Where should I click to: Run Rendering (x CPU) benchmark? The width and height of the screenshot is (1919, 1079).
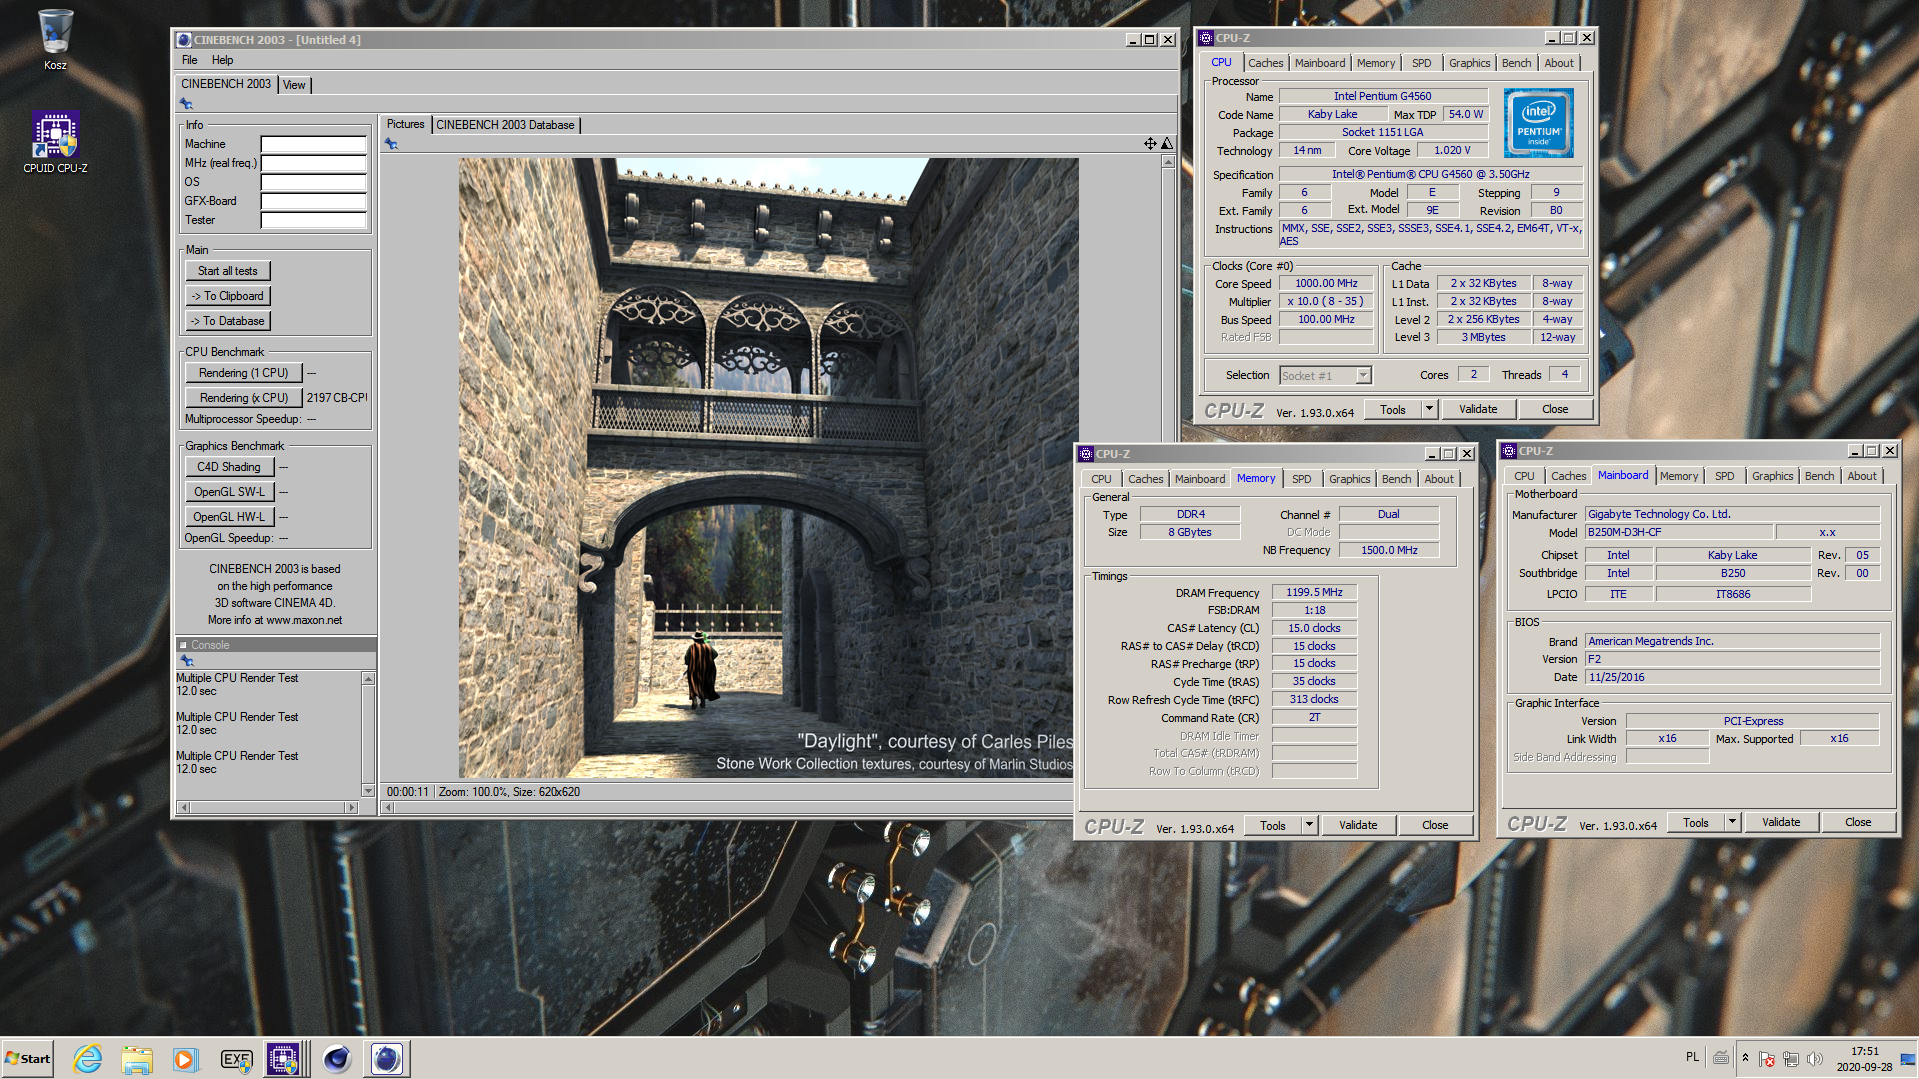pyautogui.click(x=243, y=398)
